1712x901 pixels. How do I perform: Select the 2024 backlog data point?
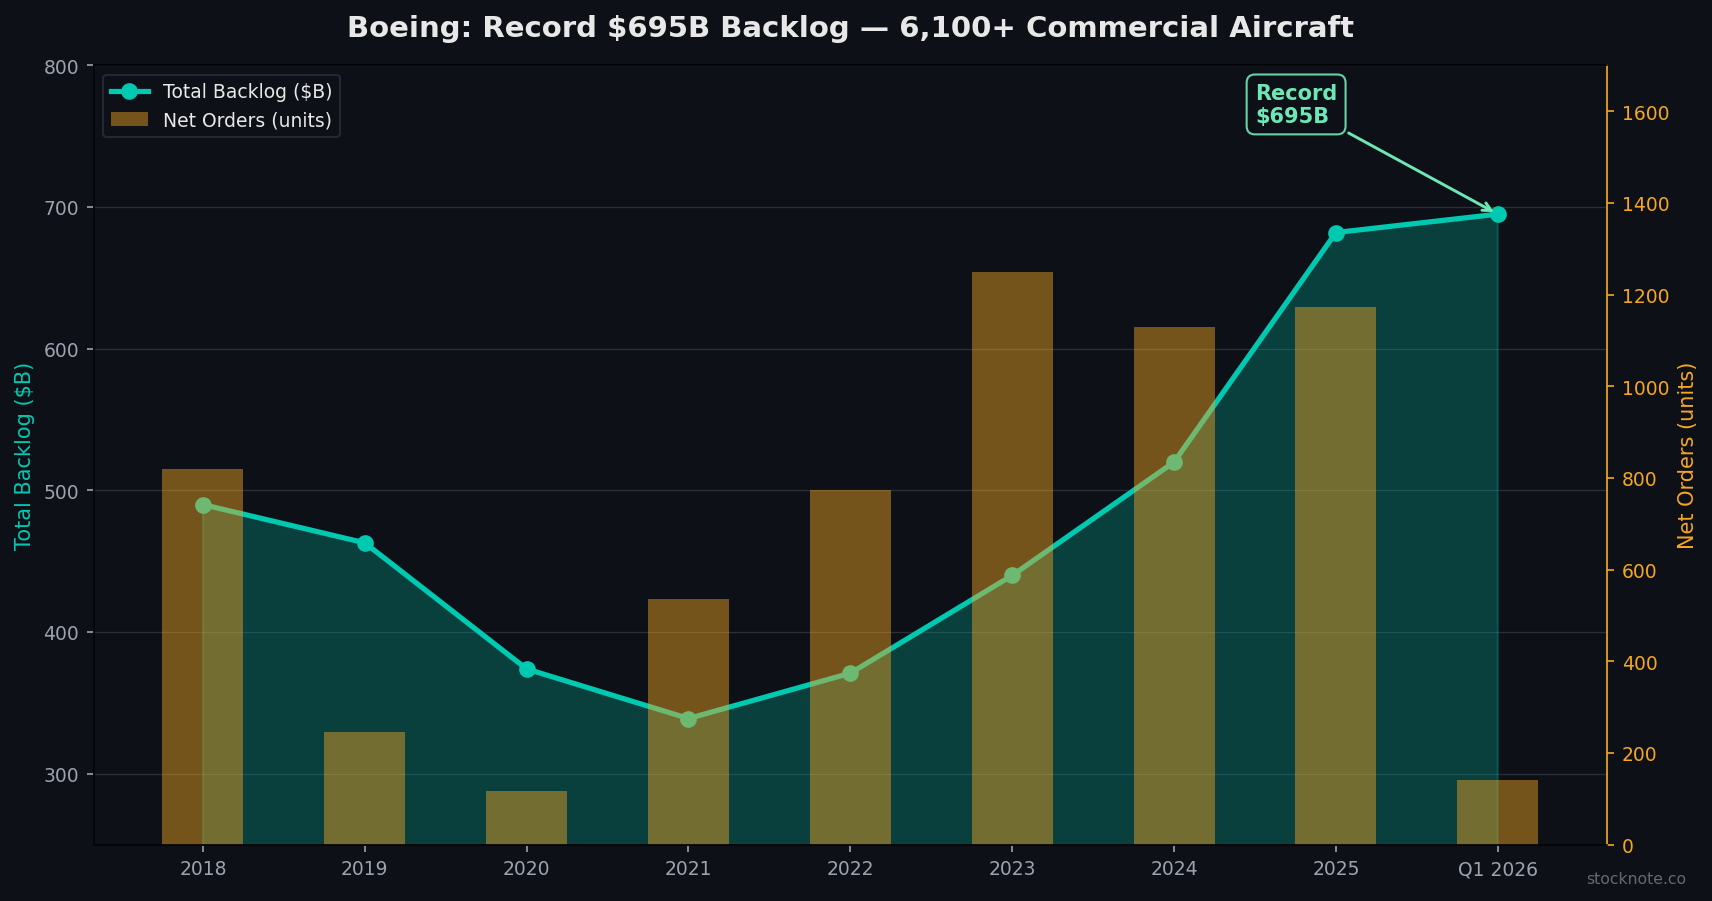pos(1174,463)
